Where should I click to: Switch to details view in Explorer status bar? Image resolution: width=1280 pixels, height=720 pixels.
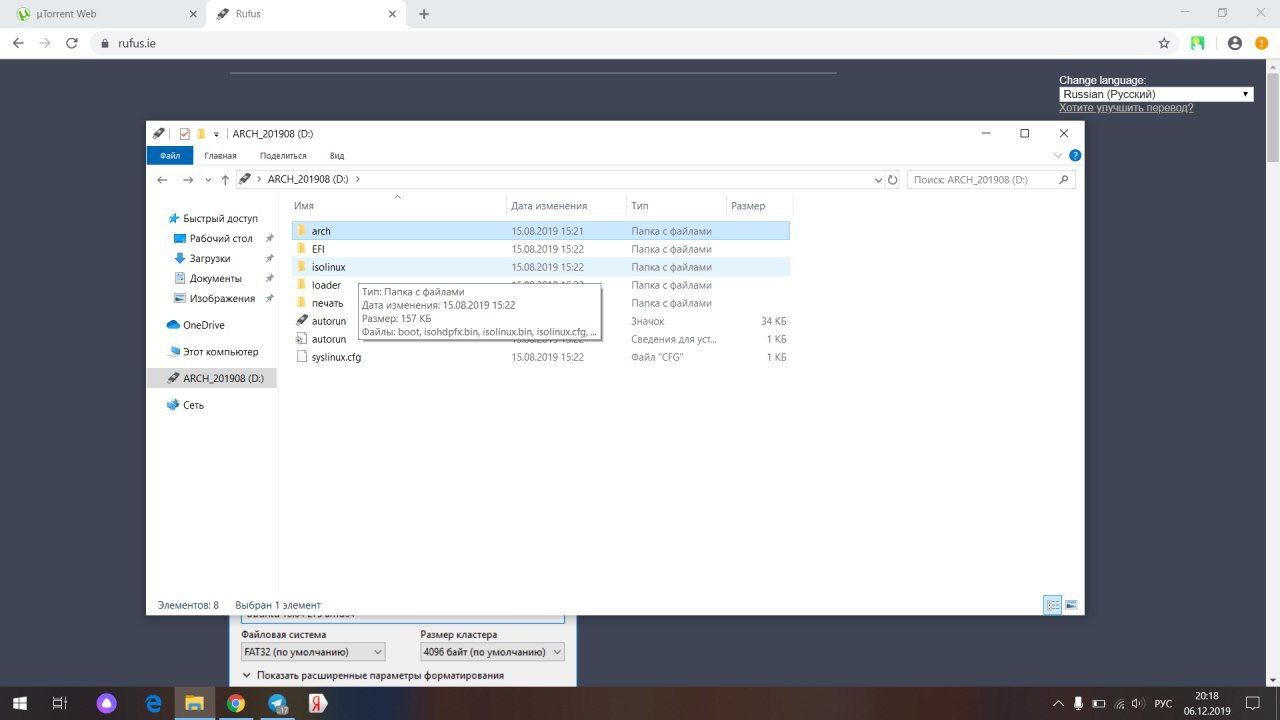(1053, 605)
